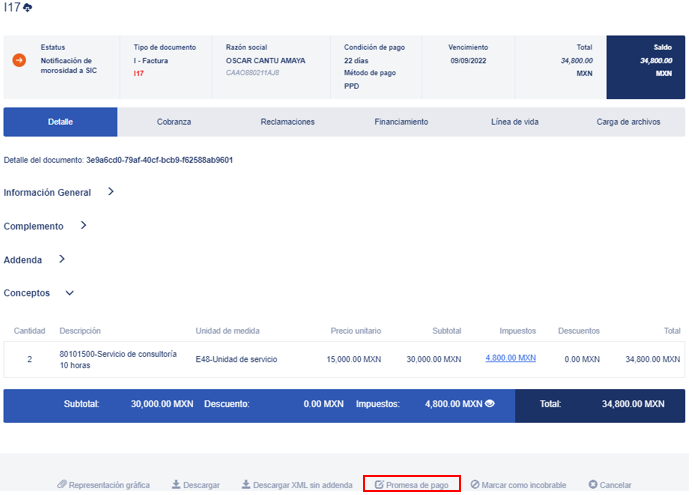Switch to the Cobranza tab
Viewport: 692px width, 495px height.
coord(174,122)
